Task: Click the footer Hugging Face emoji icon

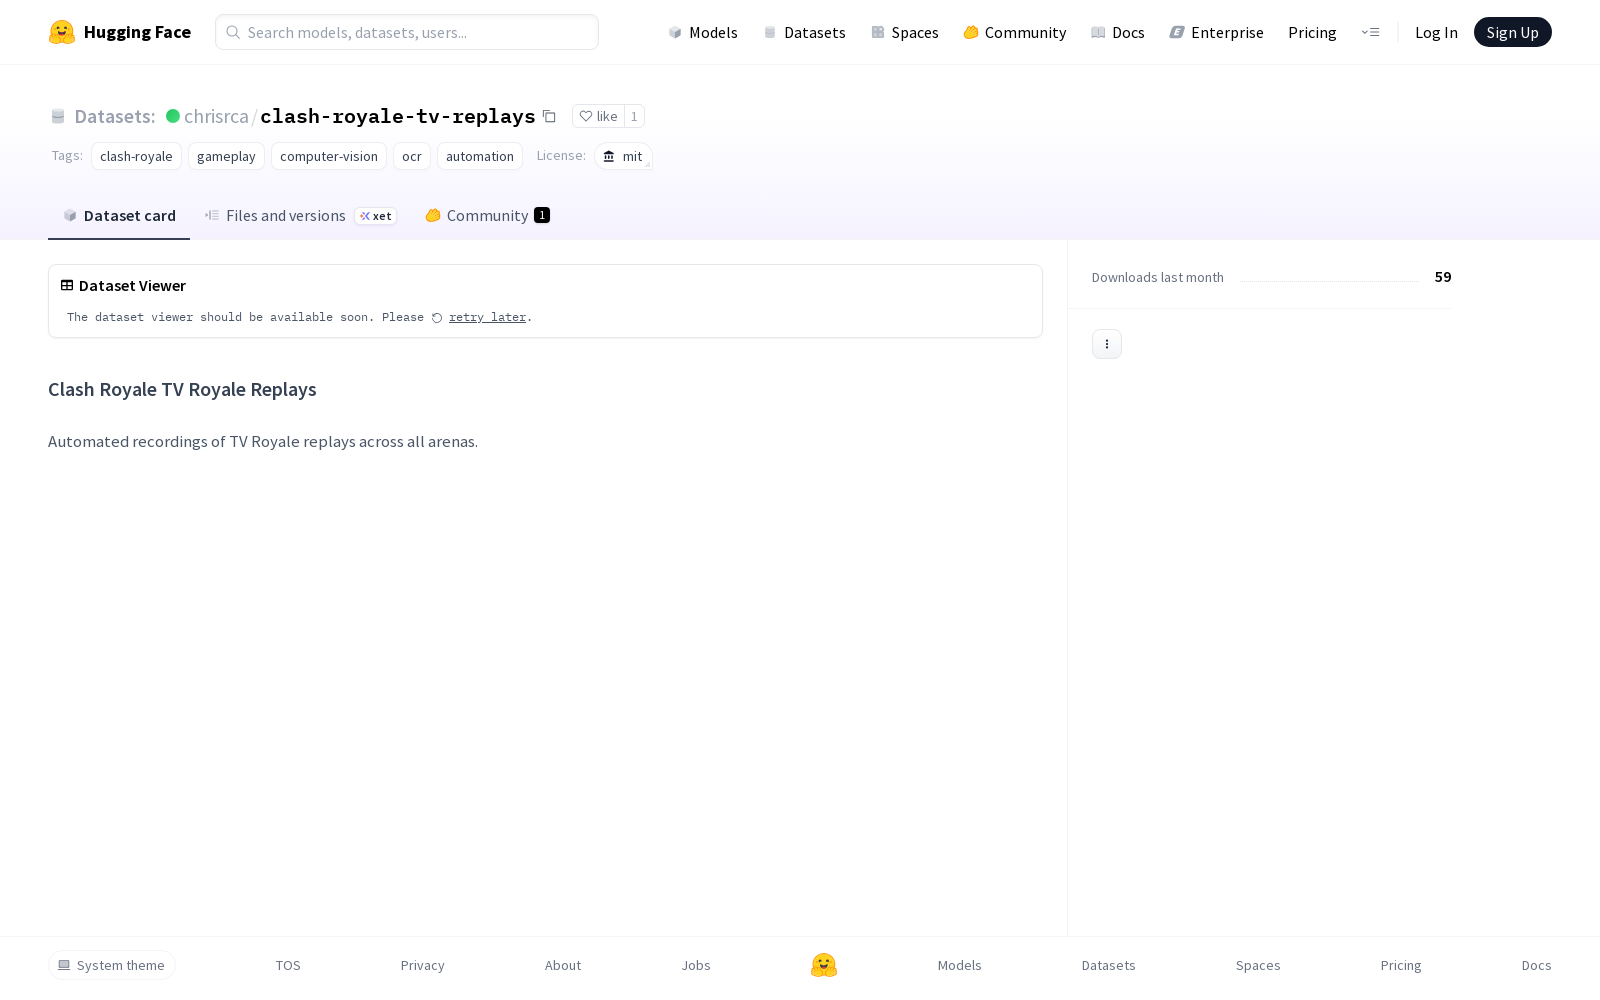Action: [x=824, y=965]
